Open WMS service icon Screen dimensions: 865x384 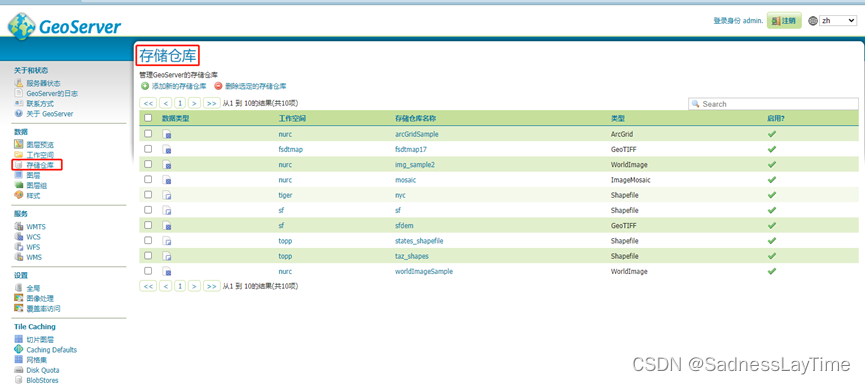point(18,257)
